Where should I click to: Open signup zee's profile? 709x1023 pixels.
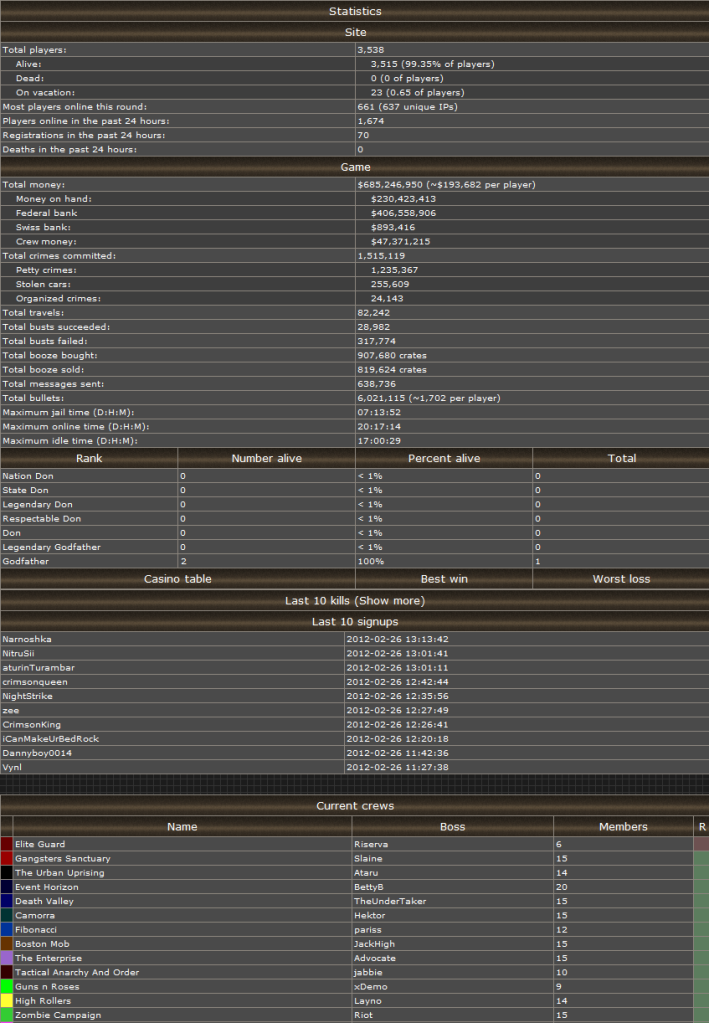point(10,710)
